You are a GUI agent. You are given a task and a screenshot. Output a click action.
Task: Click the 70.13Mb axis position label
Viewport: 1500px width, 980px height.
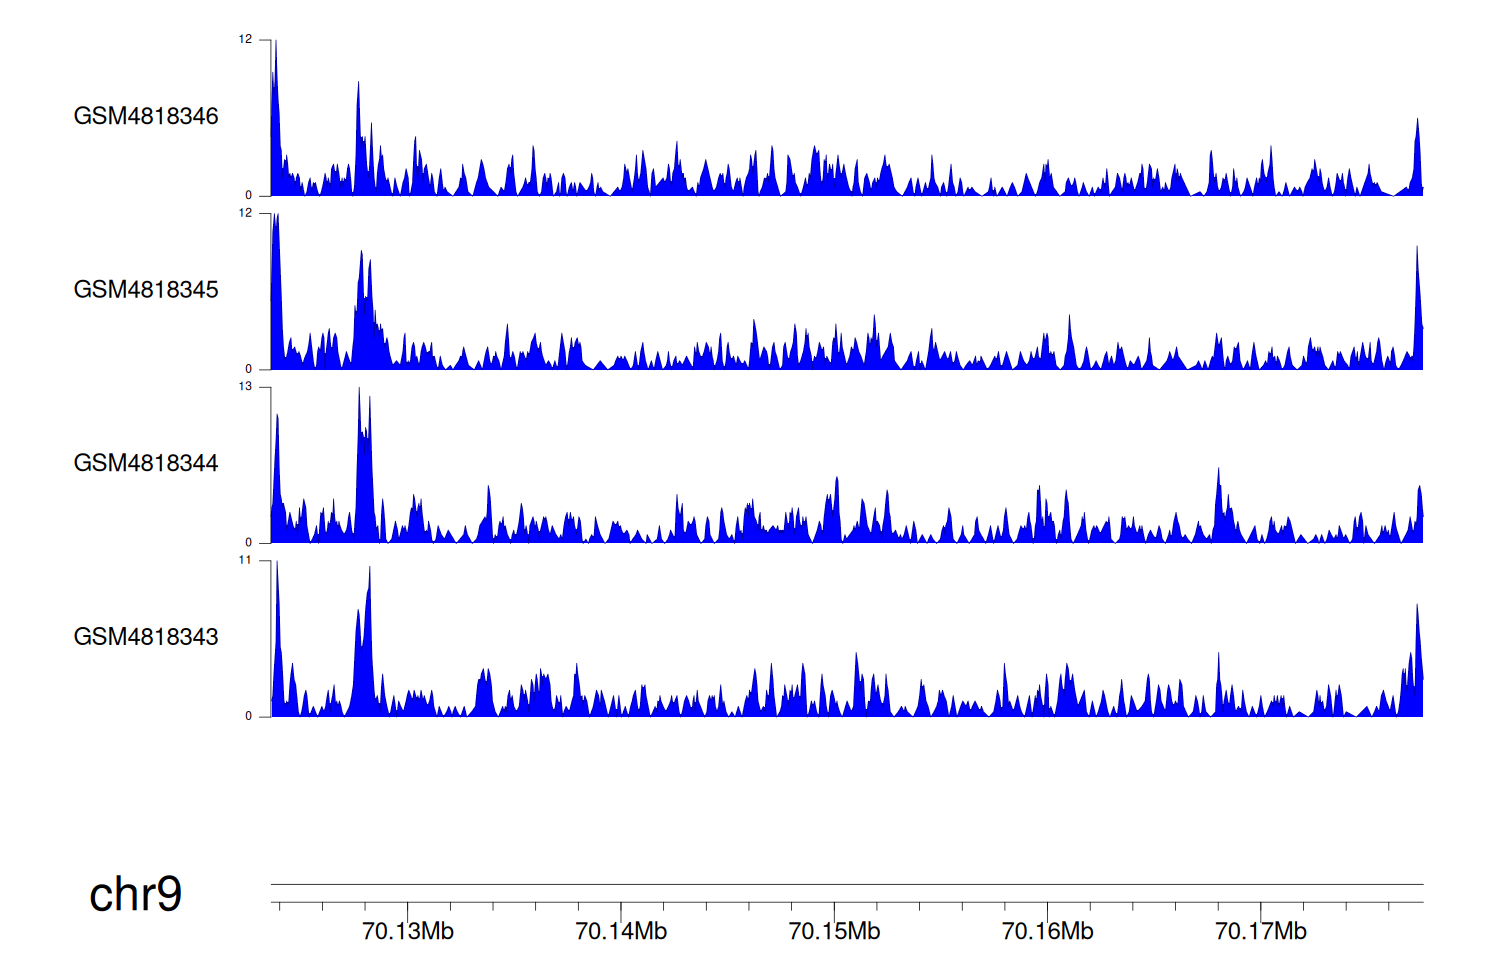[408, 932]
